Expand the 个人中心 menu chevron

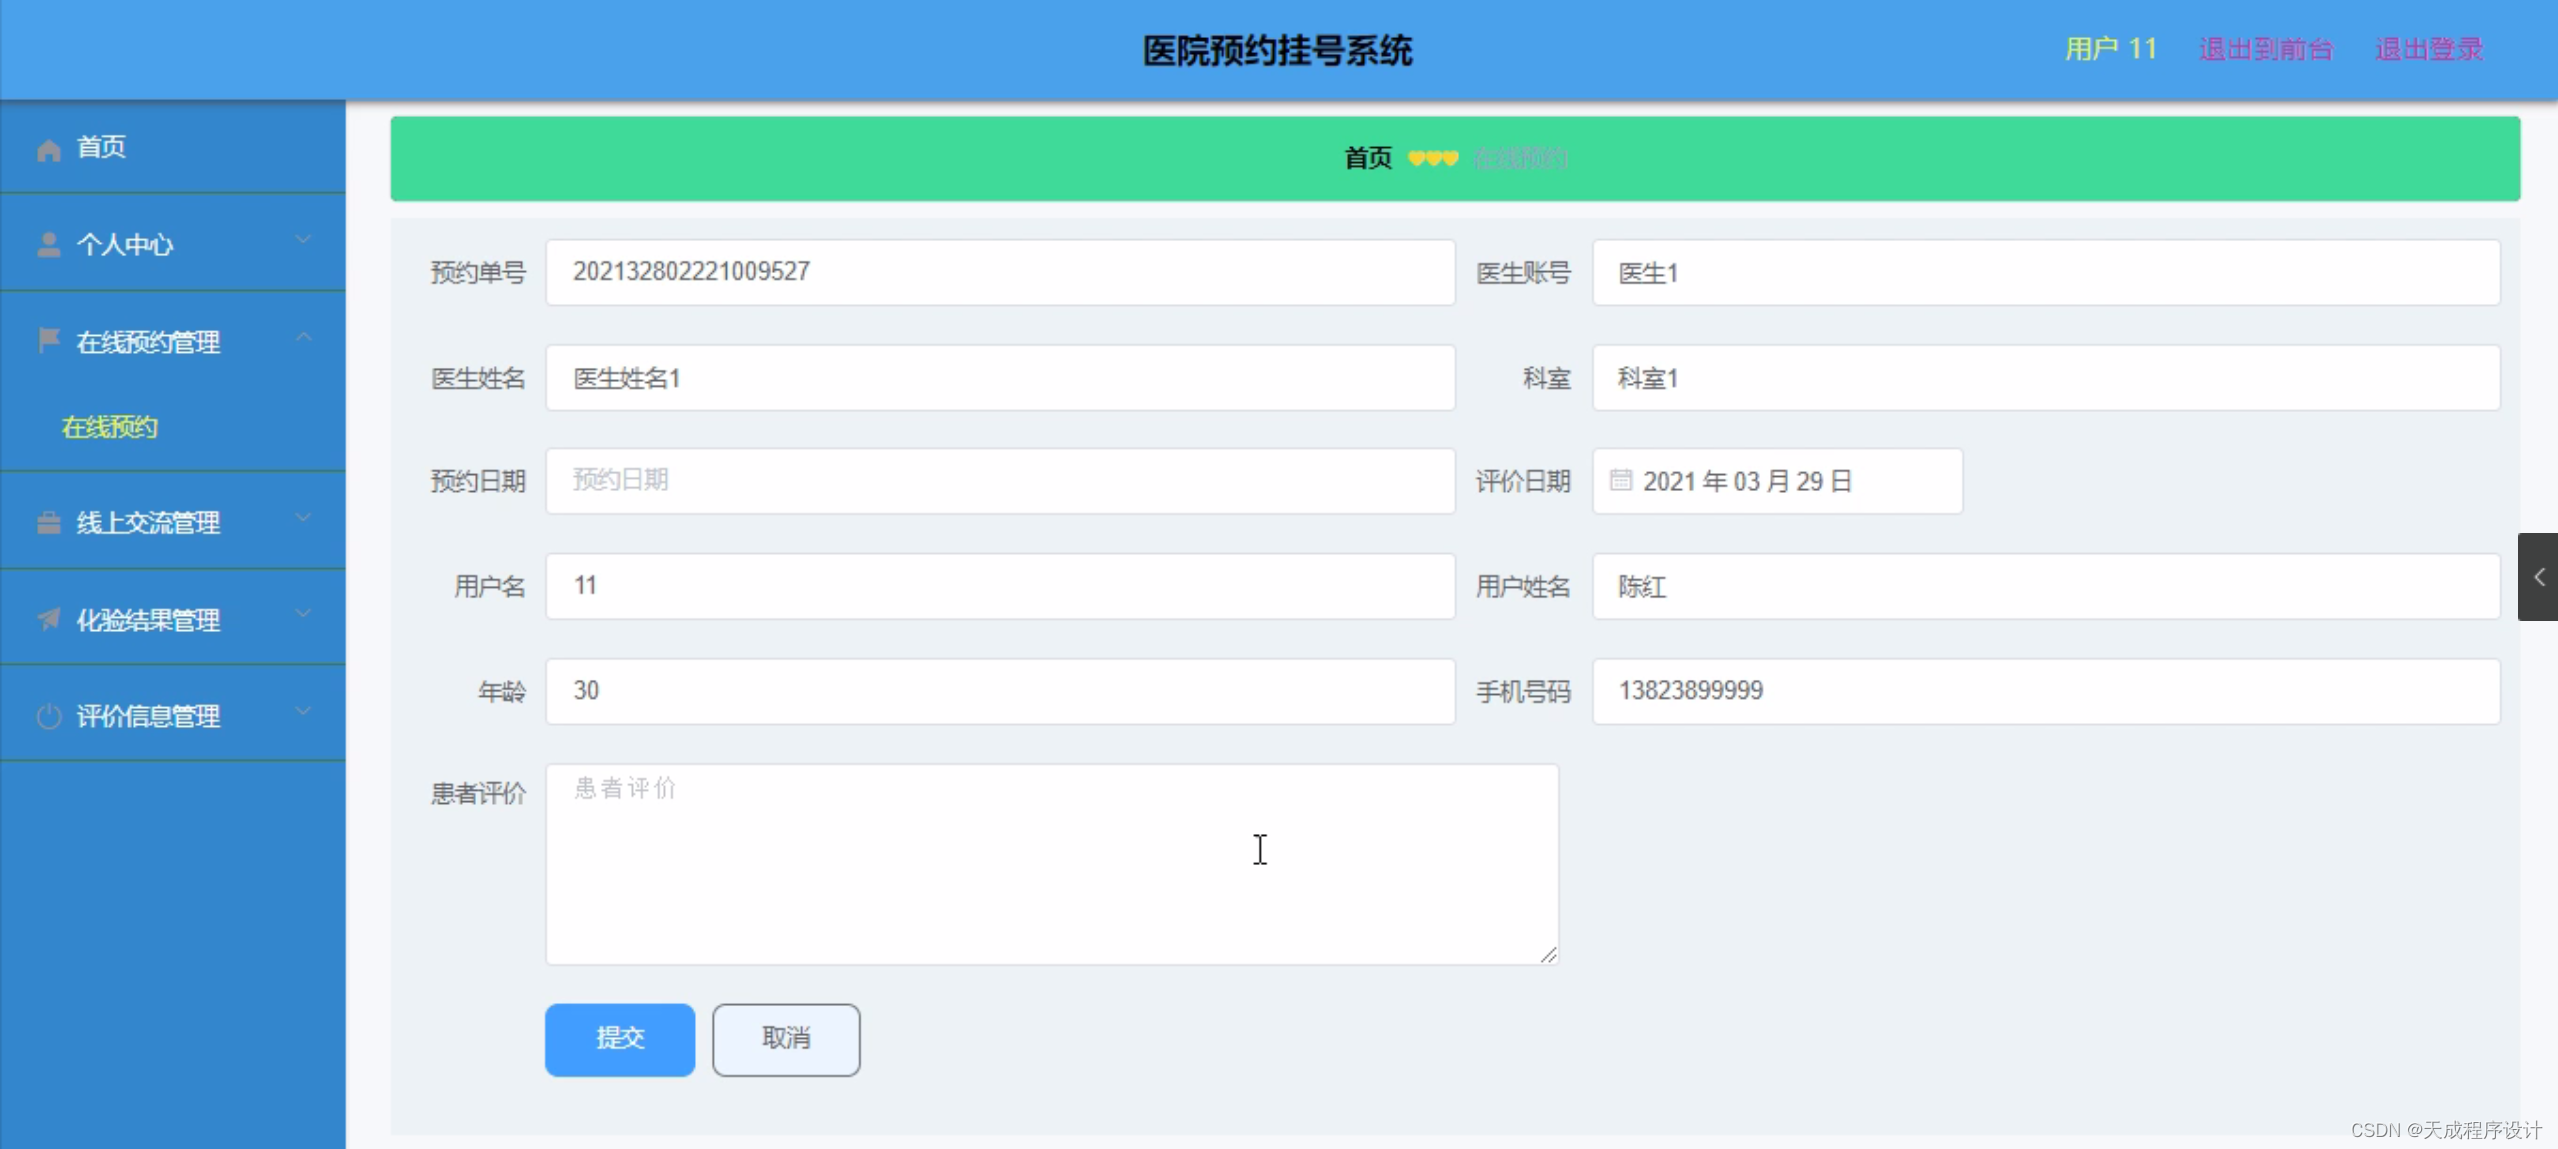coord(303,240)
